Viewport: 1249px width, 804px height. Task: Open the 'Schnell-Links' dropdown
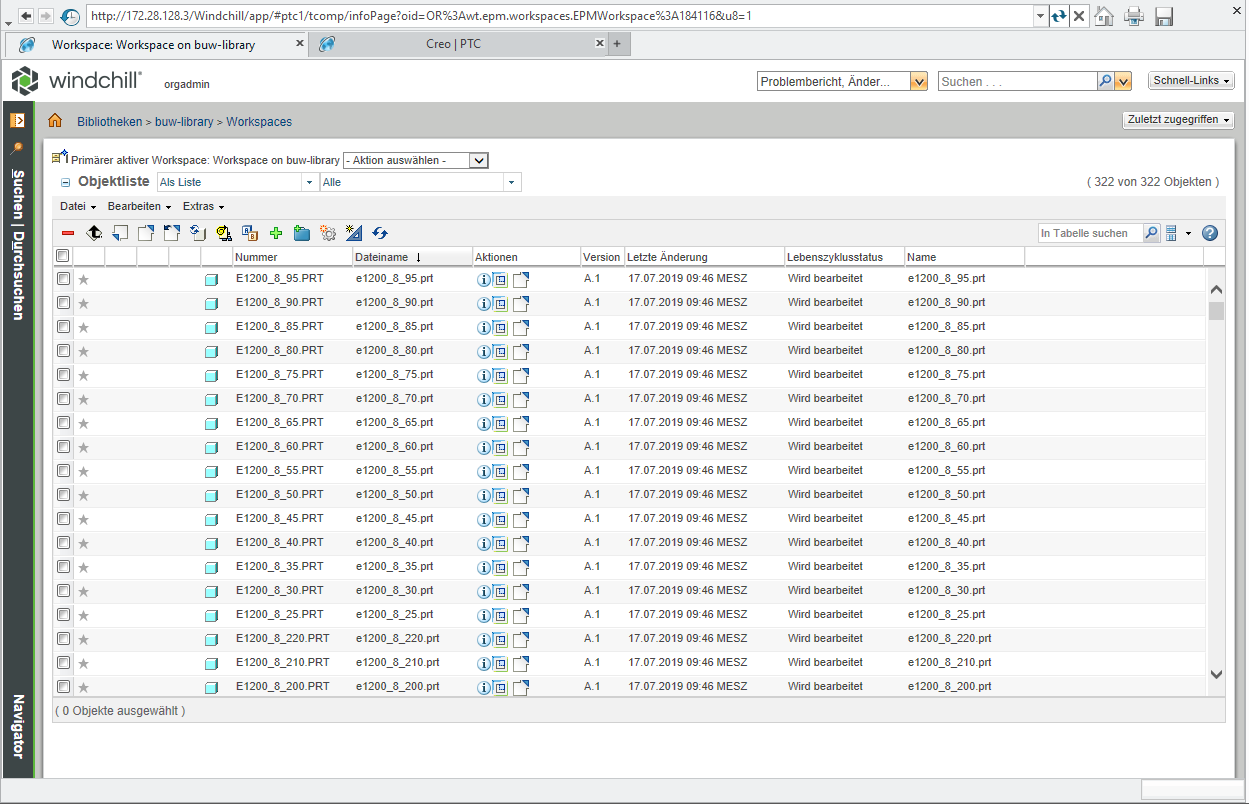[x=1192, y=81]
